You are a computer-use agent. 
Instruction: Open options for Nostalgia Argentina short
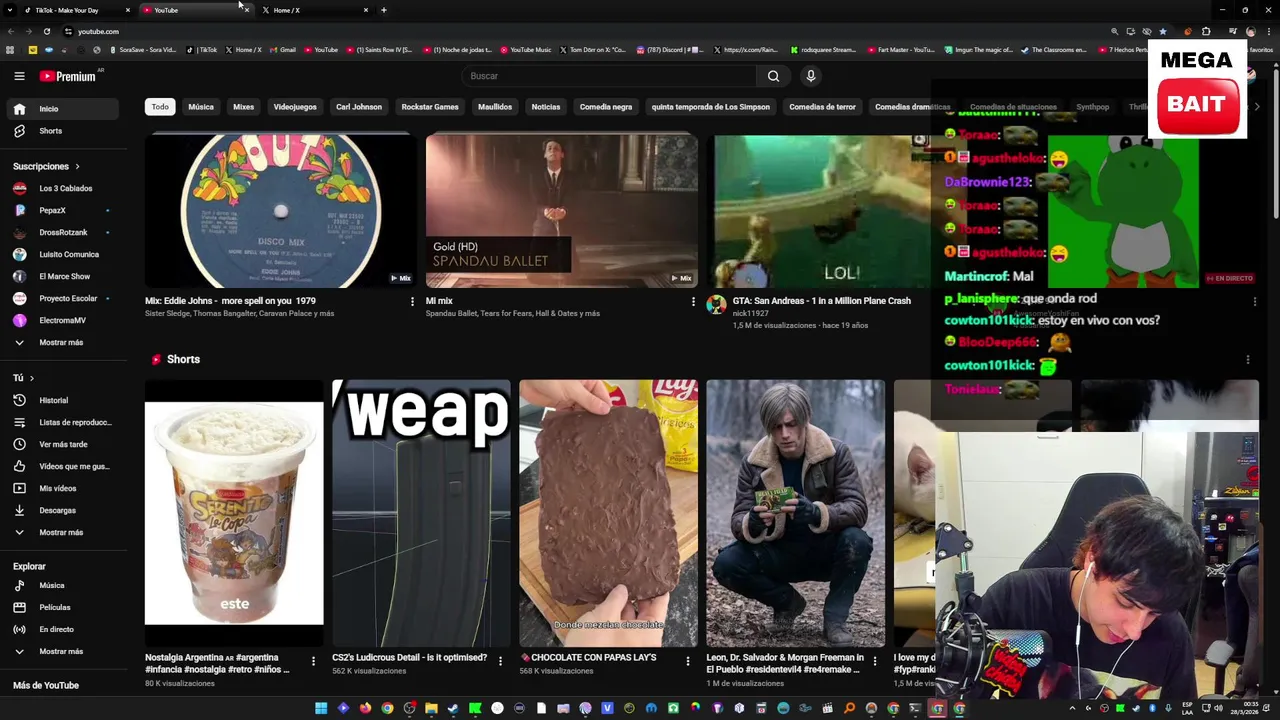coord(313,661)
